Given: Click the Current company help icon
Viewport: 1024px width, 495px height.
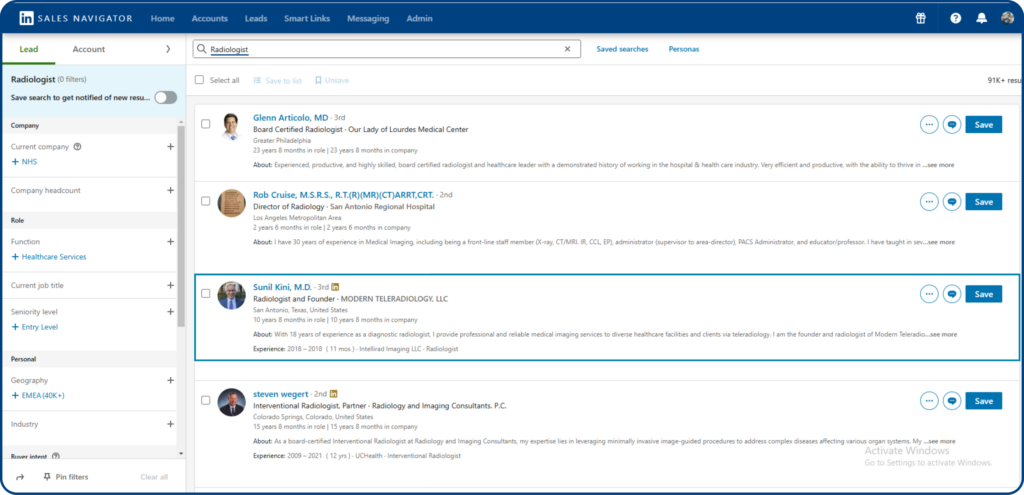Looking at the screenshot, I should point(77,147).
